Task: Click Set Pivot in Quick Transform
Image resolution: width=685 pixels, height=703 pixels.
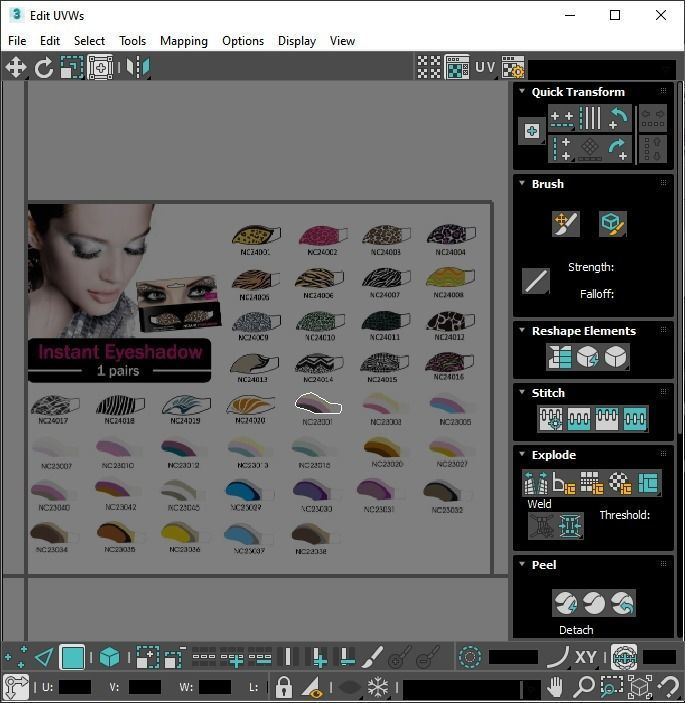Action: point(532,131)
